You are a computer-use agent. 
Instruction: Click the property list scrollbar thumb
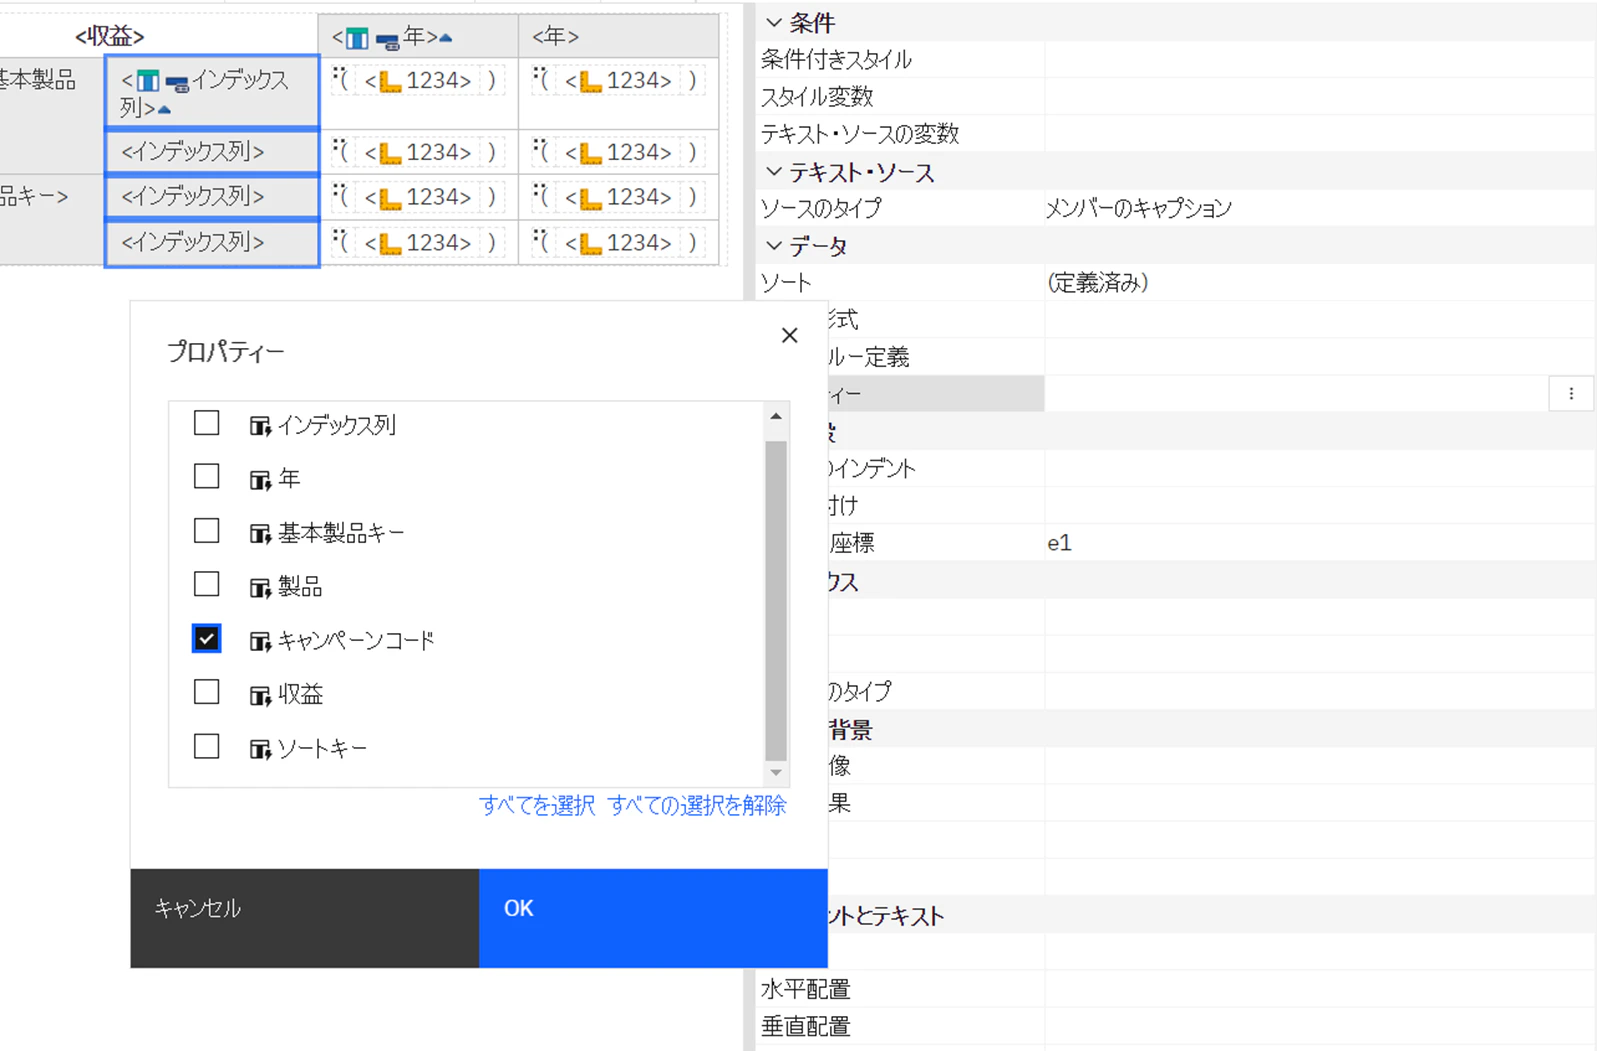coord(776,600)
